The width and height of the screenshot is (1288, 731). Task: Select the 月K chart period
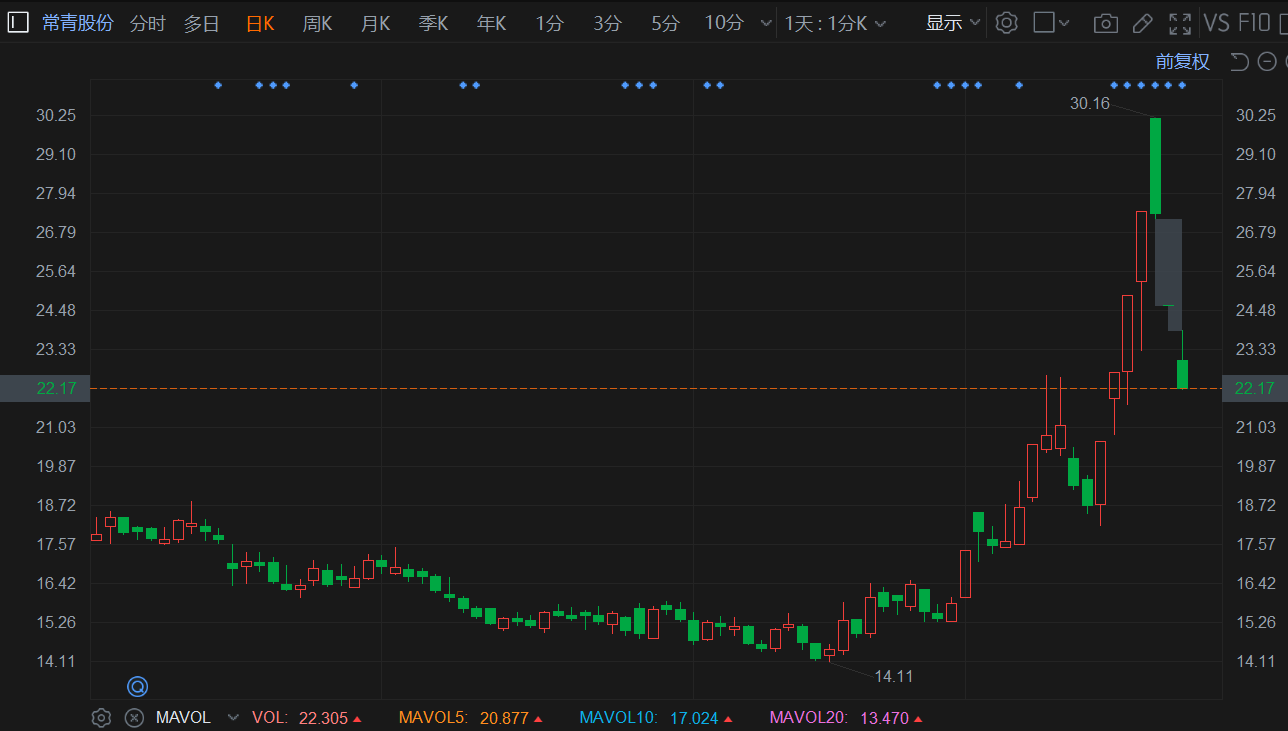375,23
